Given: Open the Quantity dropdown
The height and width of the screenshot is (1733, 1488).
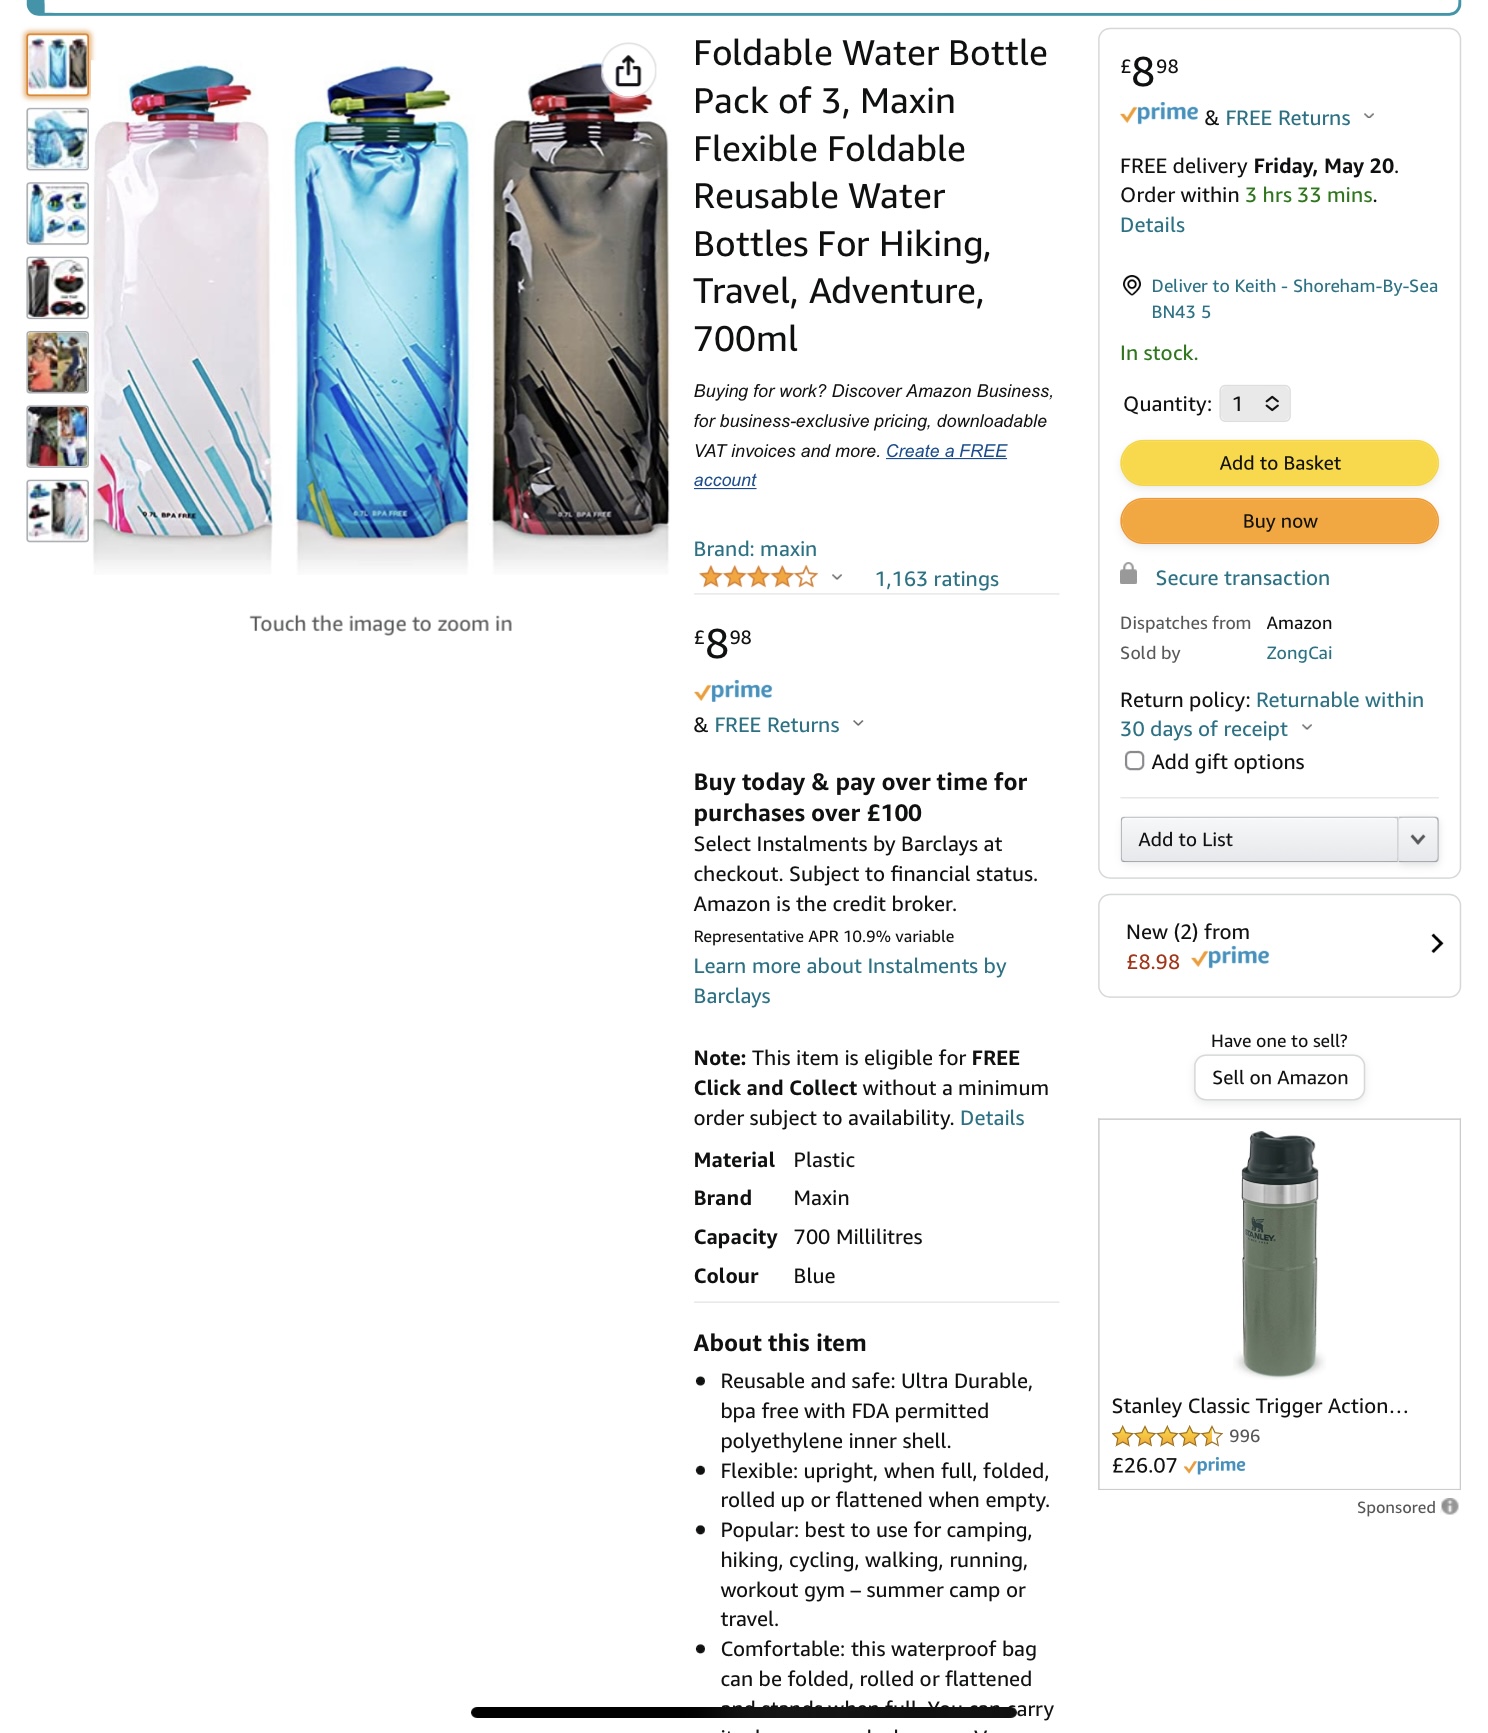Looking at the screenshot, I should (x=1255, y=404).
